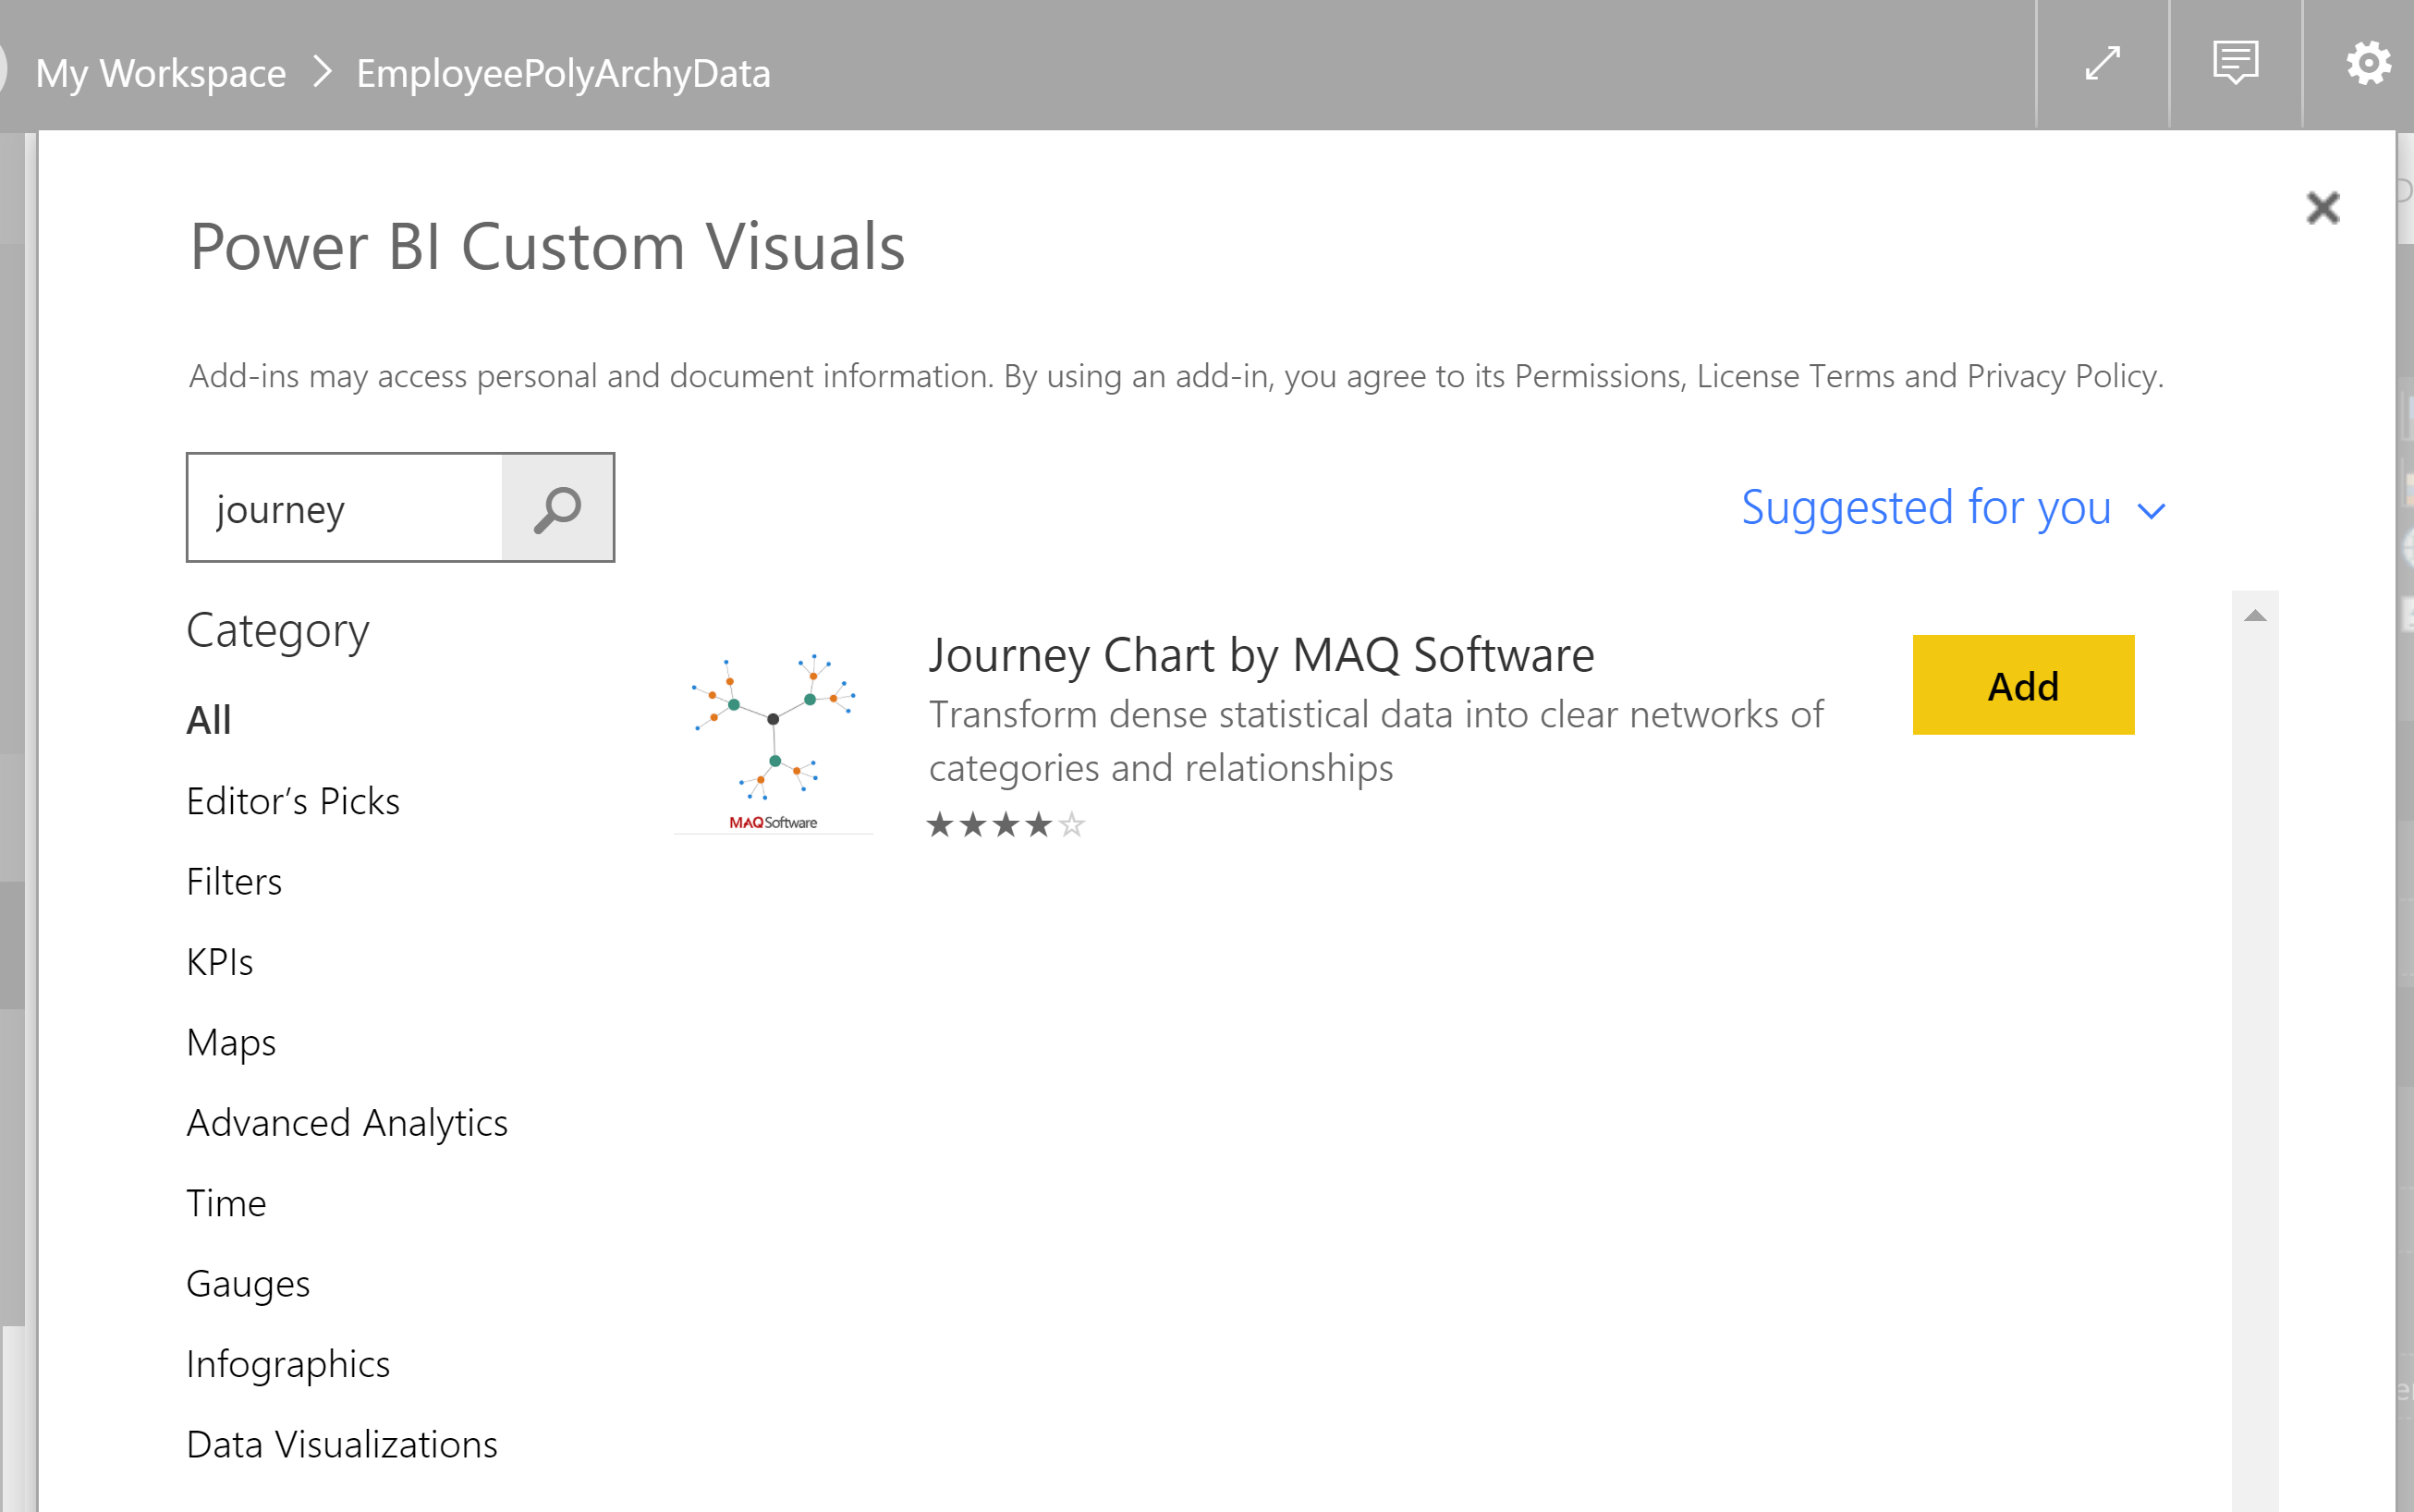Click the search magnifier icon
The width and height of the screenshot is (2414, 1512).
[557, 508]
